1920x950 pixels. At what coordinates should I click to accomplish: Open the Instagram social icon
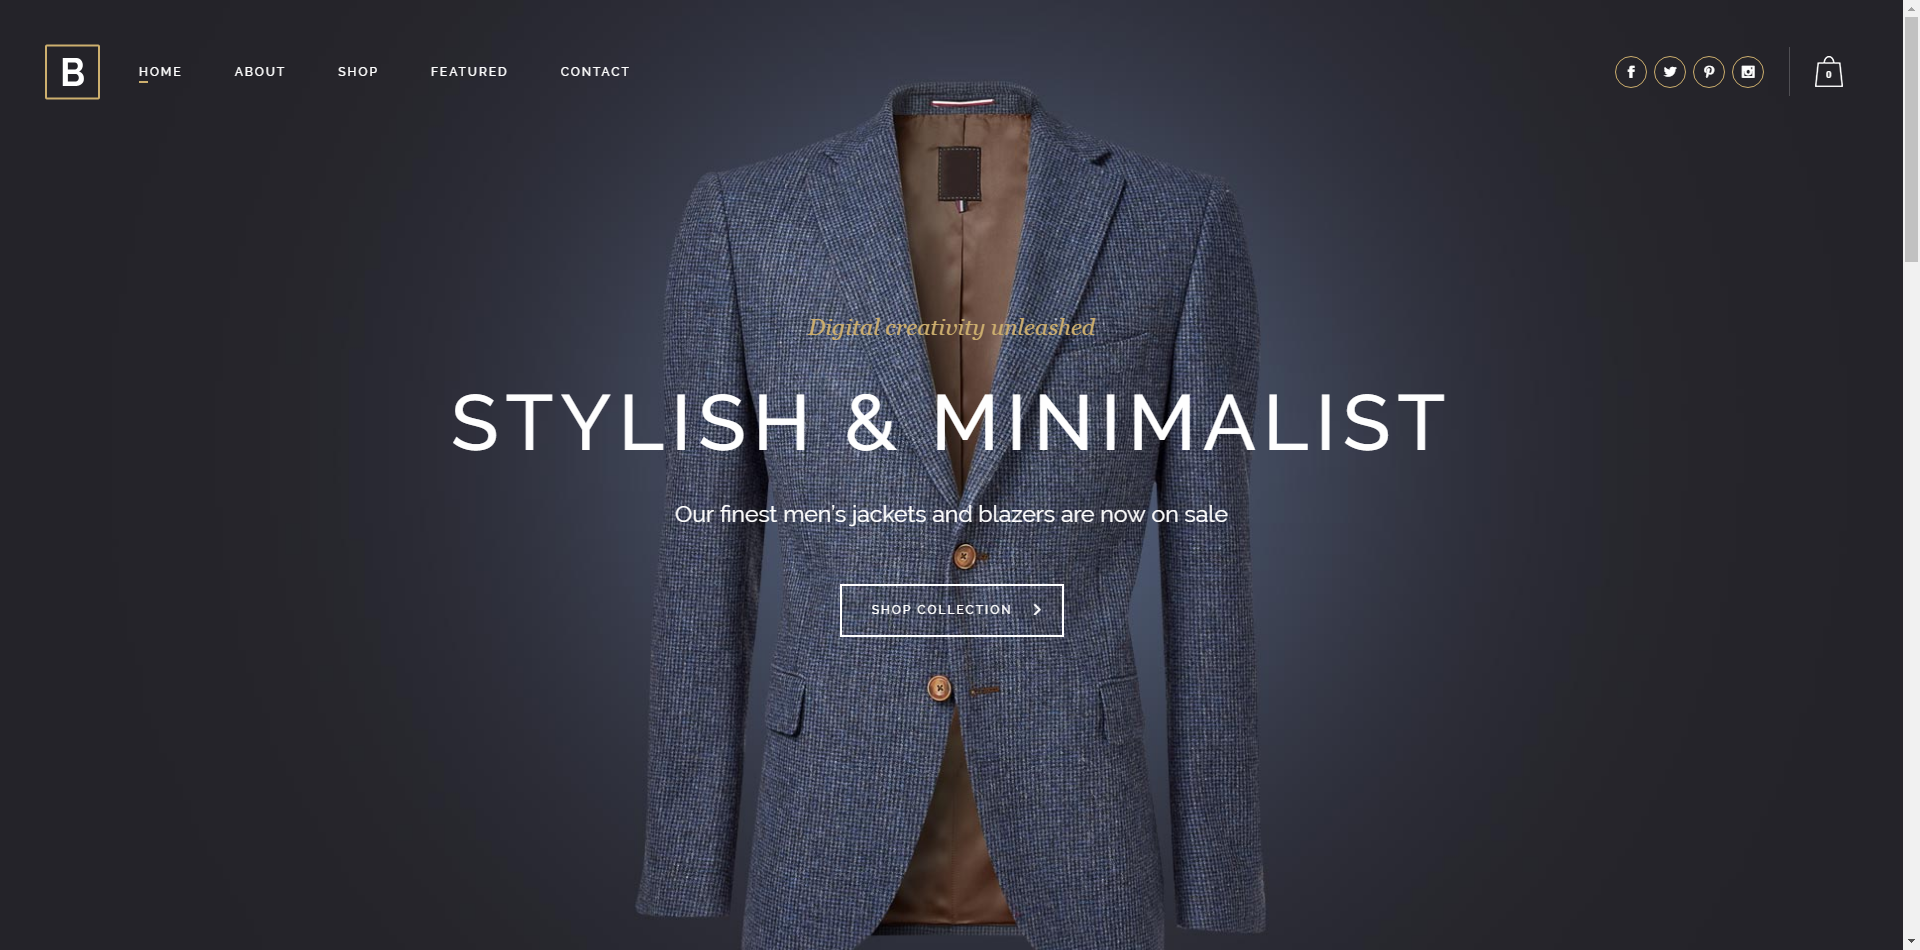pos(1748,72)
